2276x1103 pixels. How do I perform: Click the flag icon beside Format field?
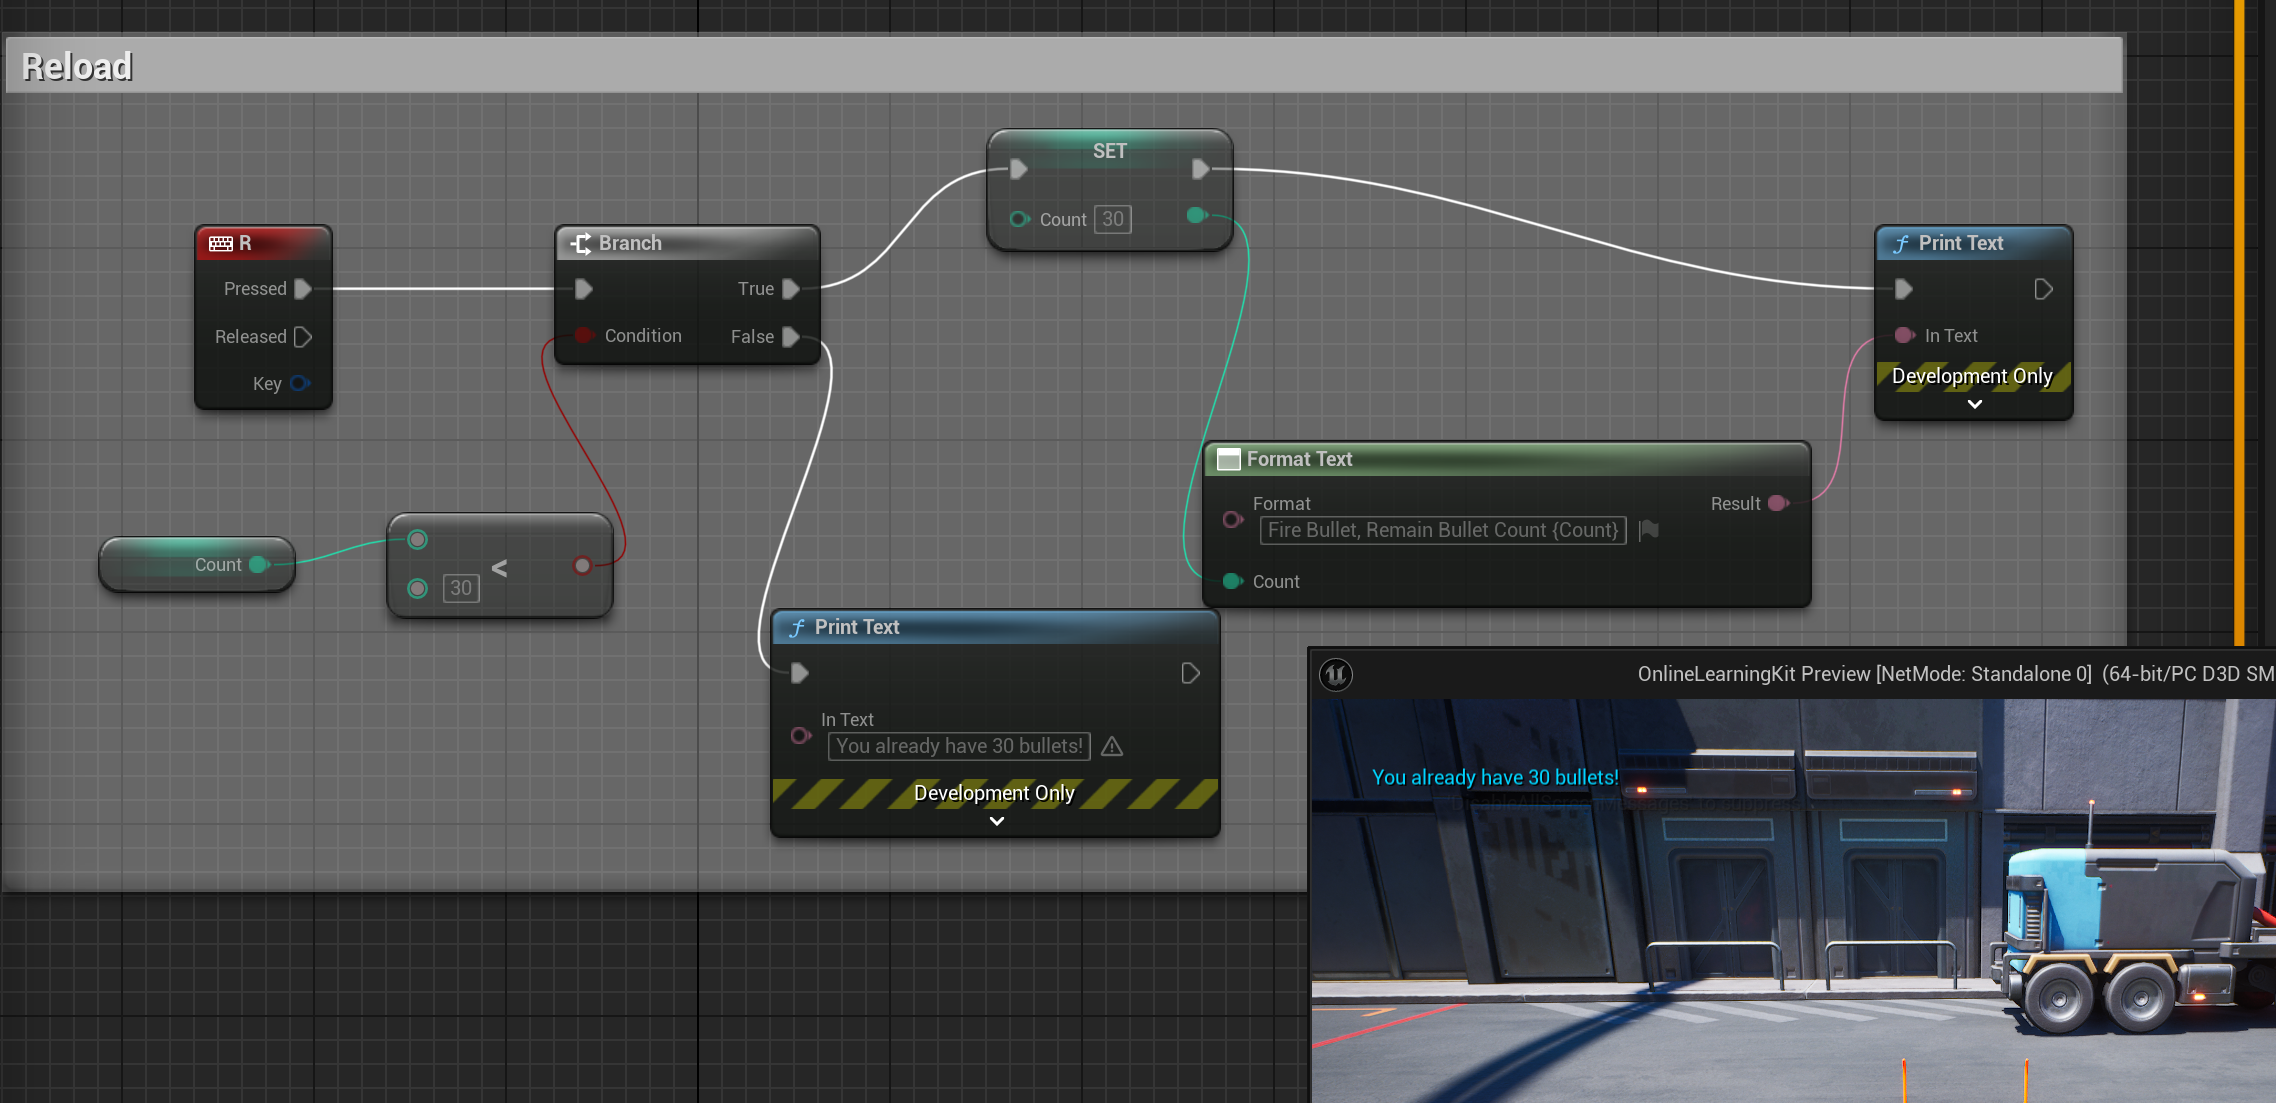pyautogui.click(x=1649, y=530)
